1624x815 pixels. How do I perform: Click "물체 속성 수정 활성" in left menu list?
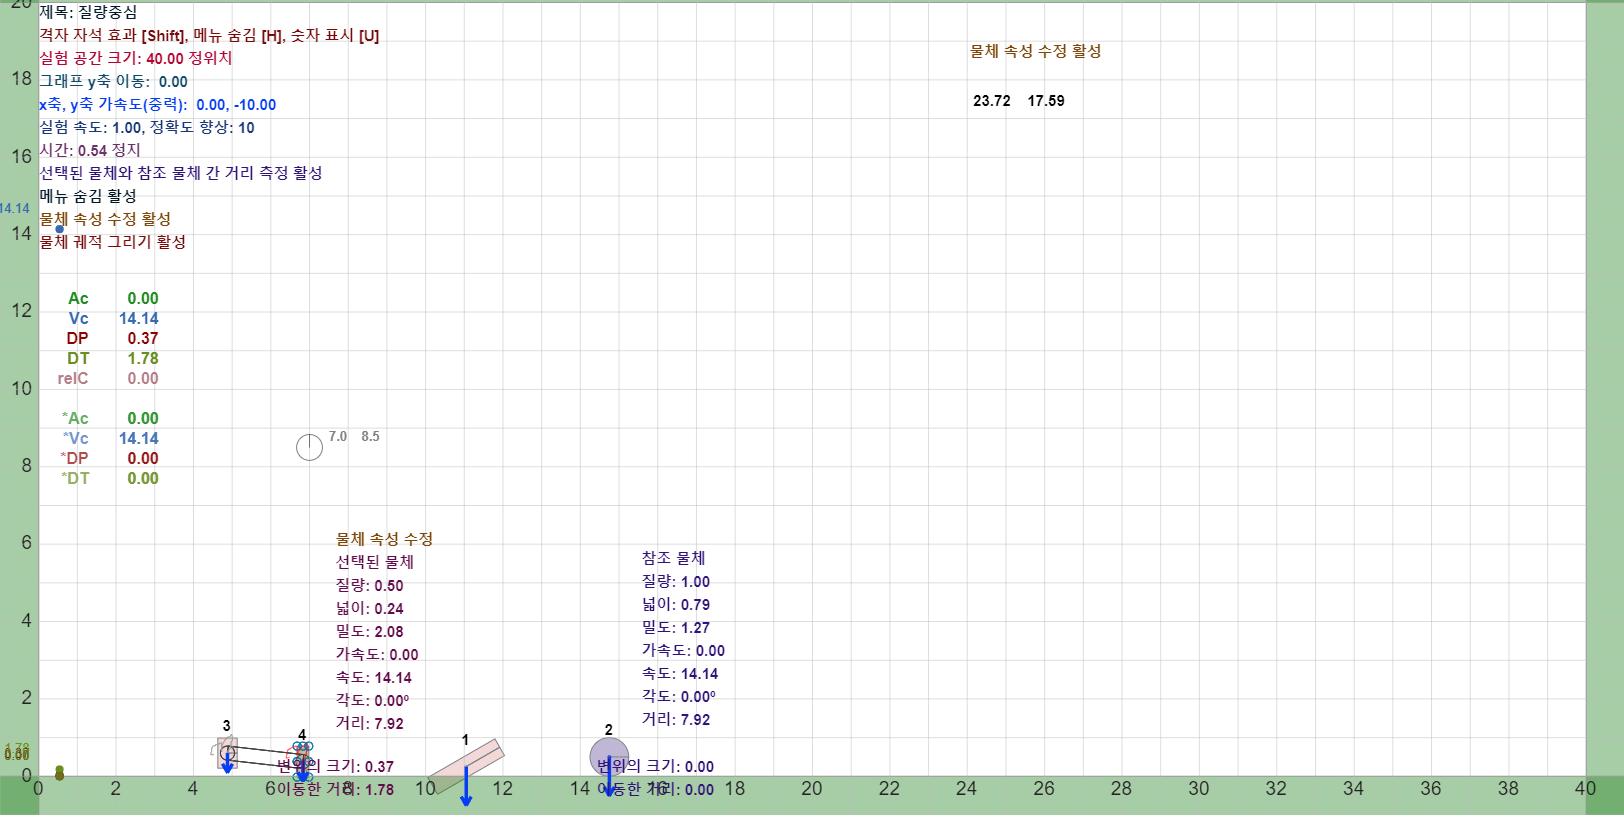pyautogui.click(x=105, y=219)
